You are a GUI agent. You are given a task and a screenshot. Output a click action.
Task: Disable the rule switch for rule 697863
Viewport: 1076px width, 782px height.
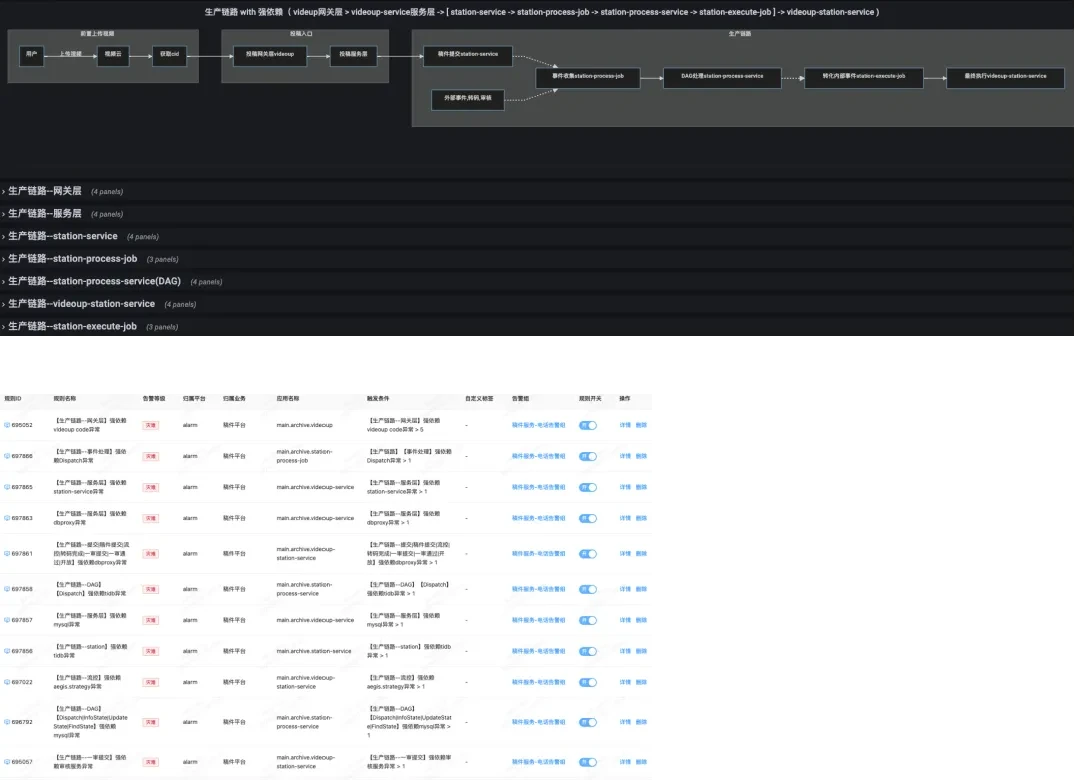(587, 518)
